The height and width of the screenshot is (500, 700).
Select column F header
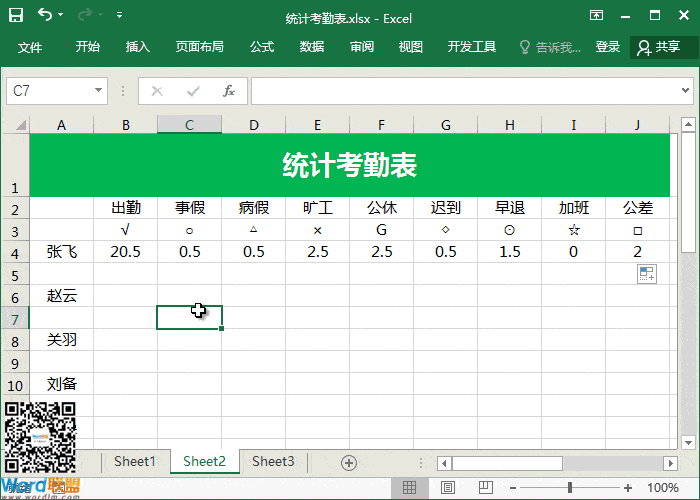381,125
